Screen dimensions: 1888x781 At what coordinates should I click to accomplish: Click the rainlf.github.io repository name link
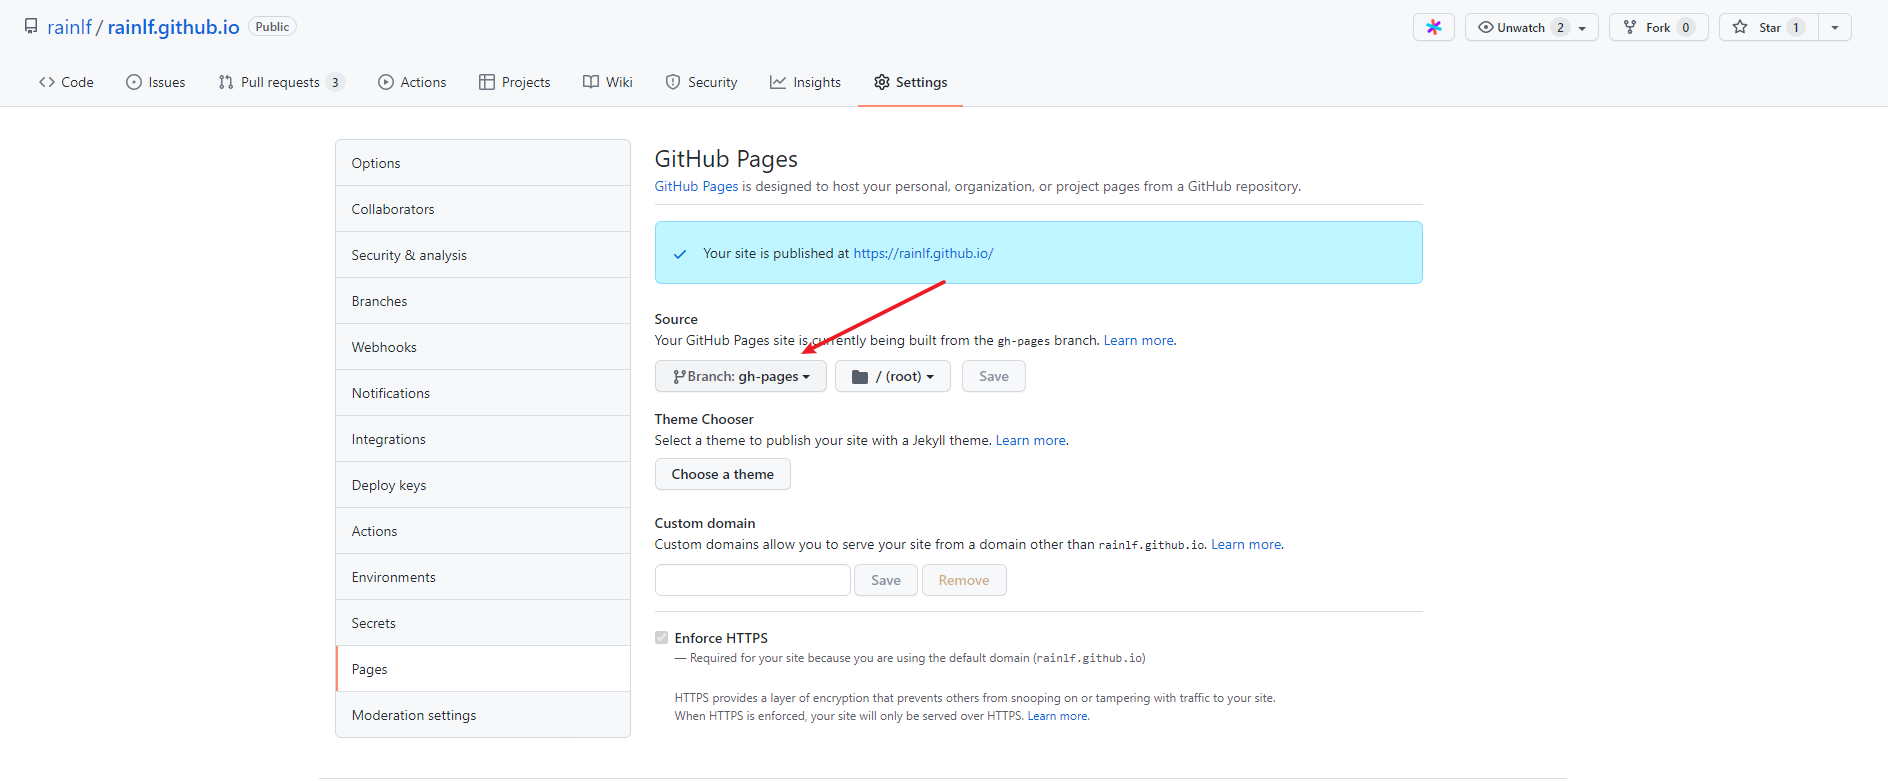pyautogui.click(x=173, y=27)
